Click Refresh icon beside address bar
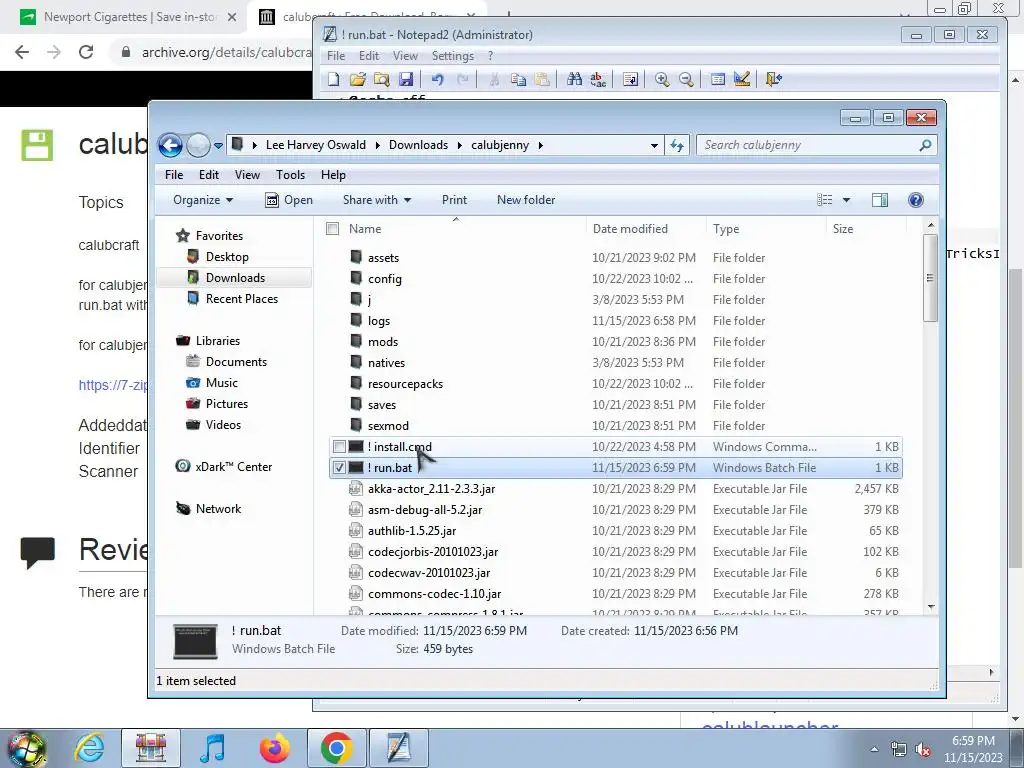The height and width of the screenshot is (768, 1024). point(677,145)
